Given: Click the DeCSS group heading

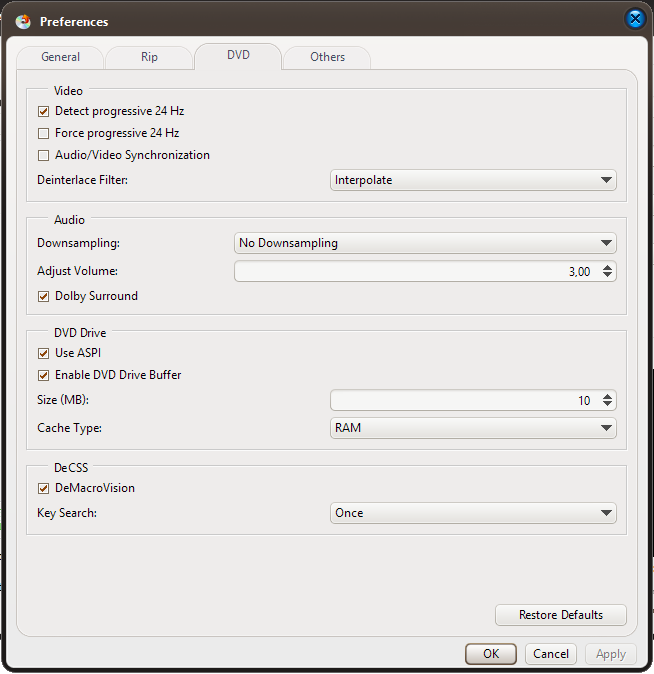Looking at the screenshot, I should [71, 467].
